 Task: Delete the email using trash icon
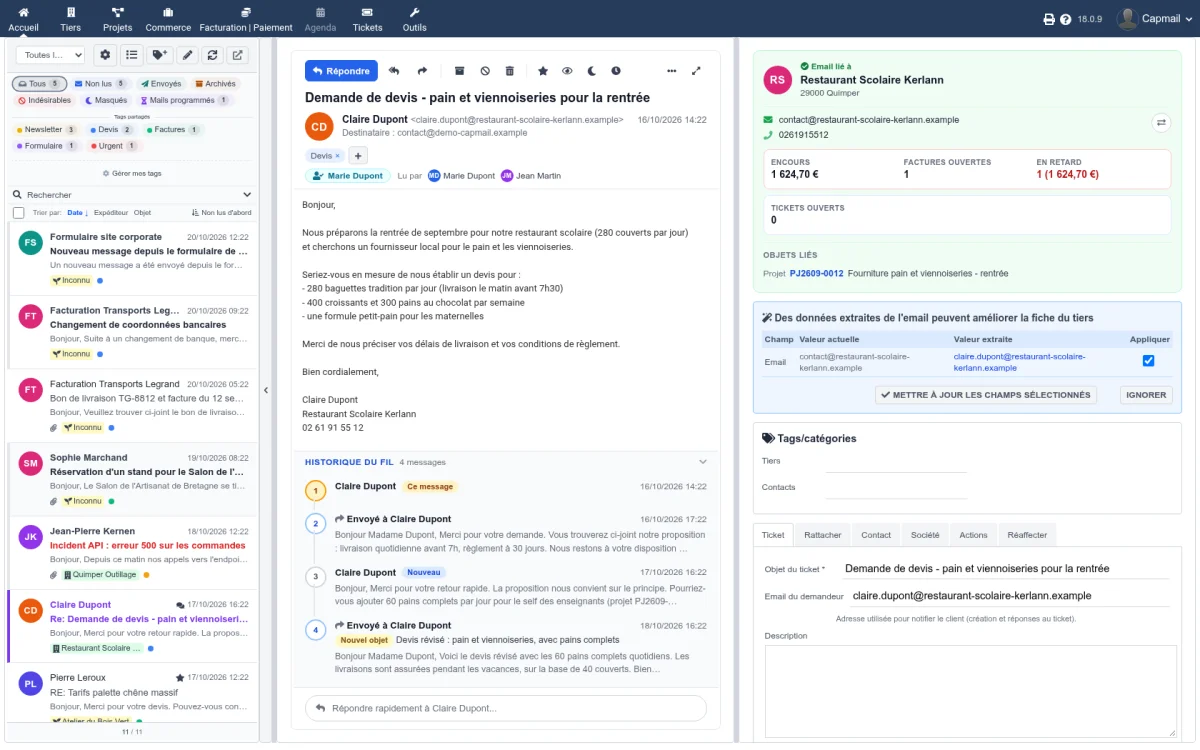[510, 71]
